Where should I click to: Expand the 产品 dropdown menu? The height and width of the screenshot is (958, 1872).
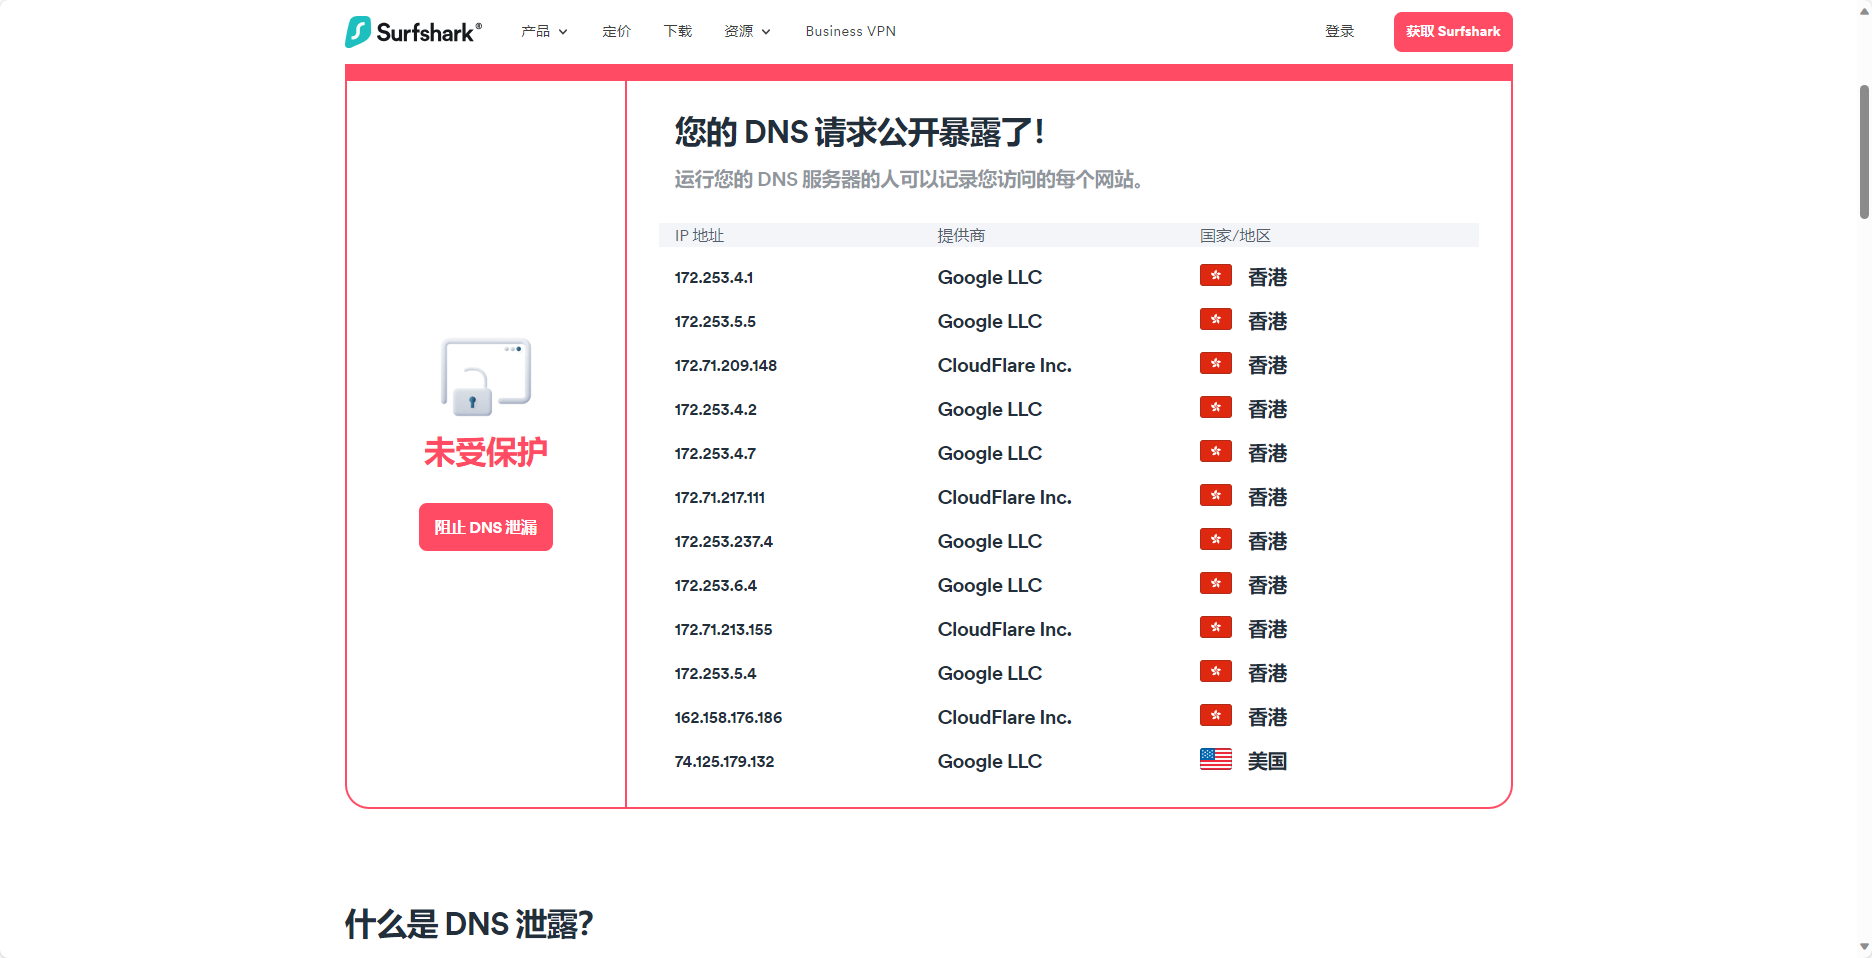544,32
